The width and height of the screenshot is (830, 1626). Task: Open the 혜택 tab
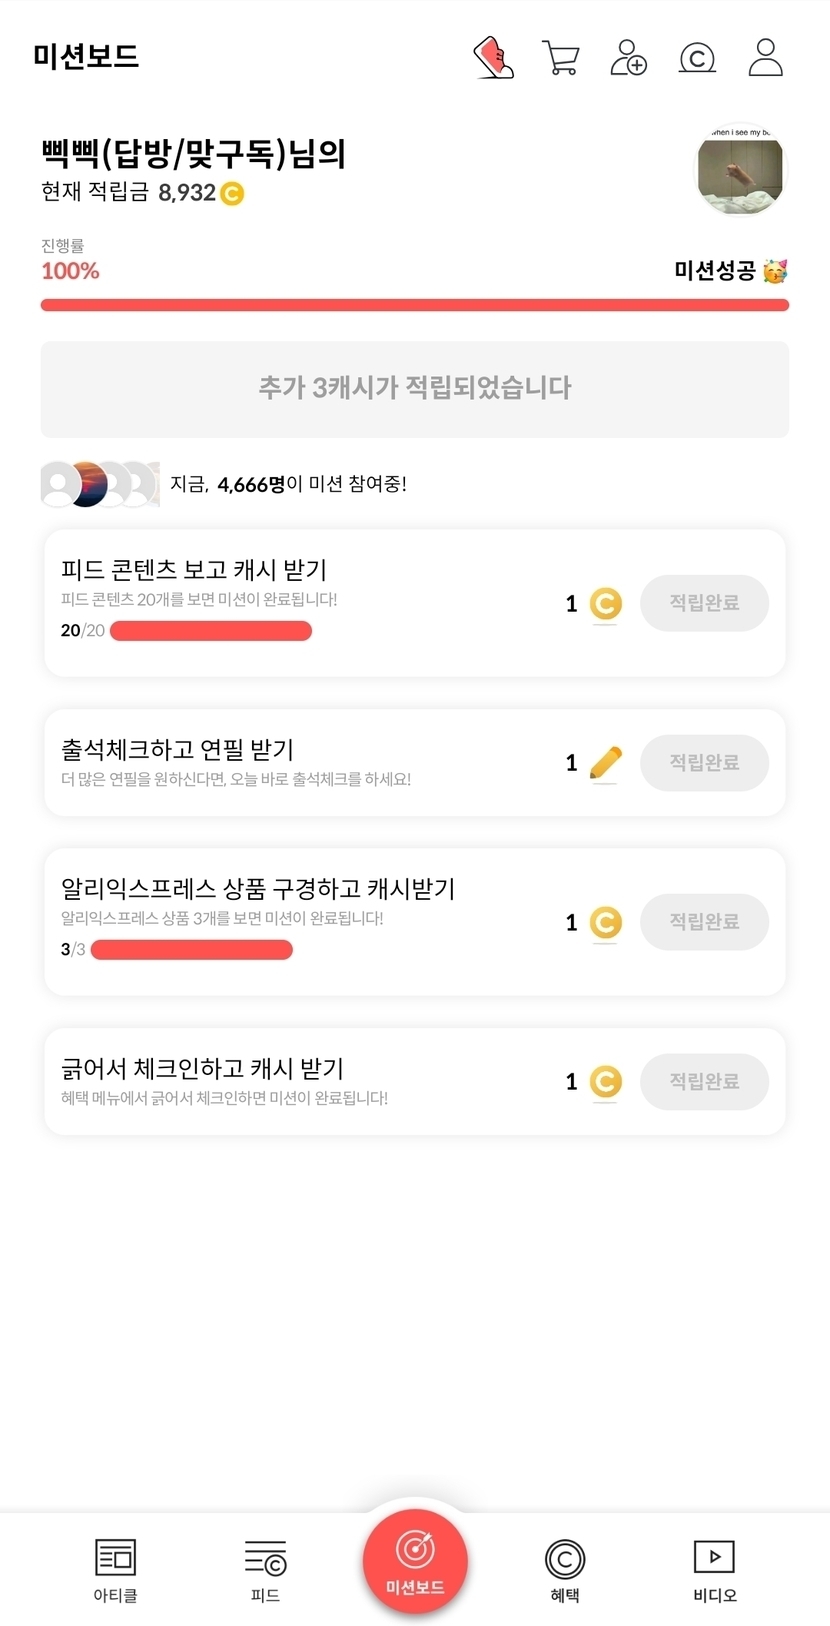(565, 1570)
